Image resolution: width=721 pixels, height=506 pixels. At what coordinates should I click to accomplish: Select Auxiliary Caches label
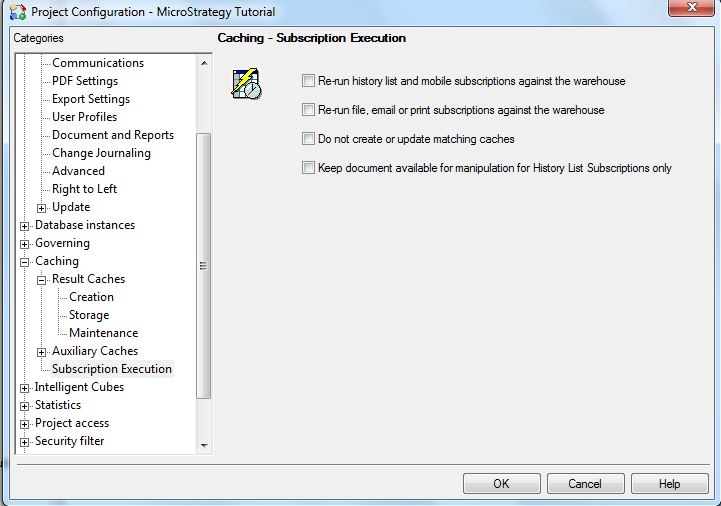point(95,351)
